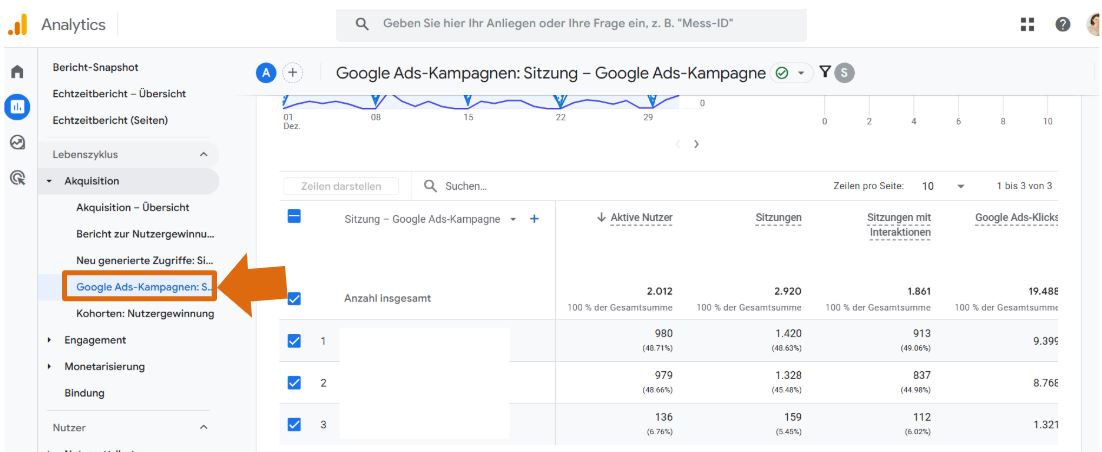Screen dimensions: 1102x452
Task: Sort by Sitzungen mit Interaktionen column
Action: [x=899, y=225]
